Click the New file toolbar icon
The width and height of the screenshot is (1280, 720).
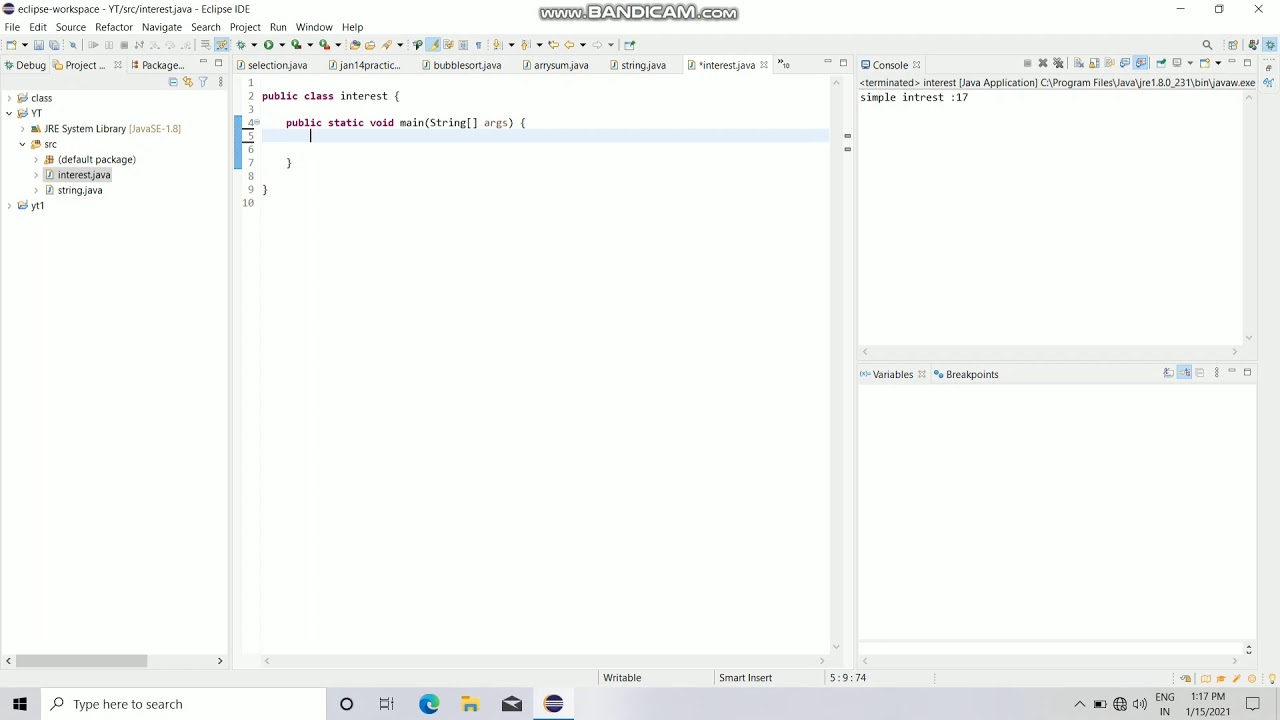[11, 45]
